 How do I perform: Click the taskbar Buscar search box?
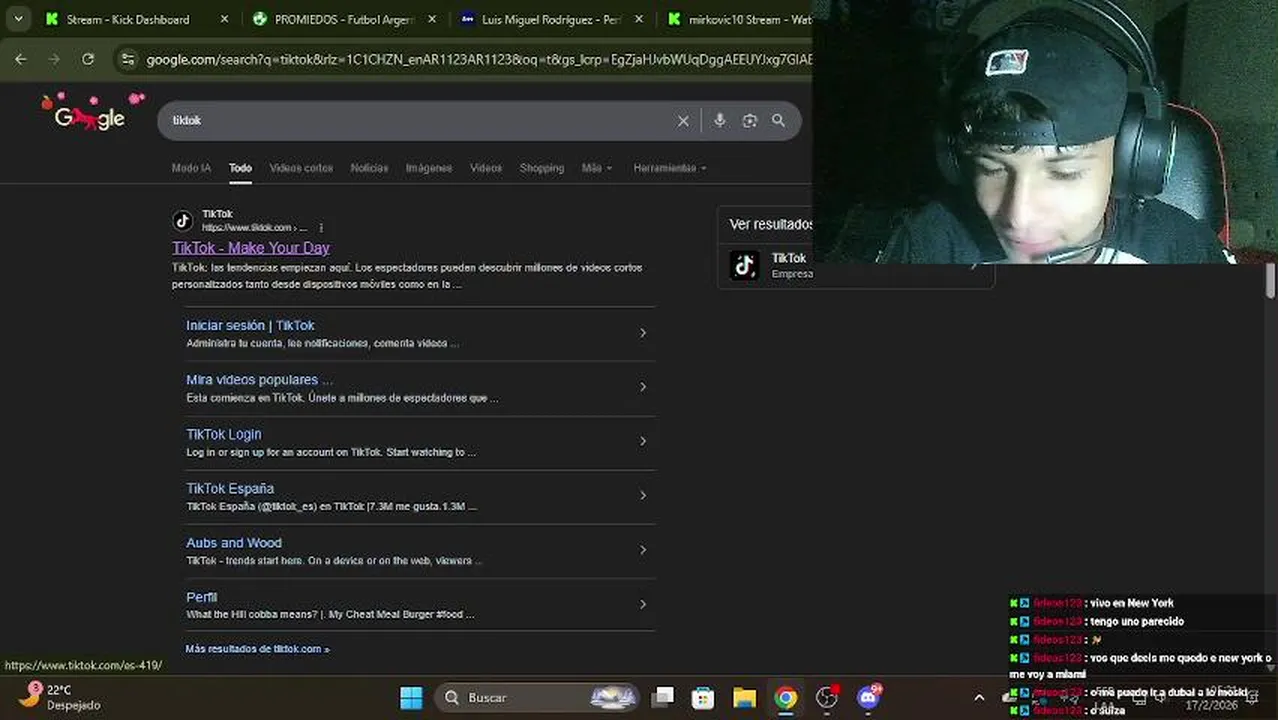(537, 697)
